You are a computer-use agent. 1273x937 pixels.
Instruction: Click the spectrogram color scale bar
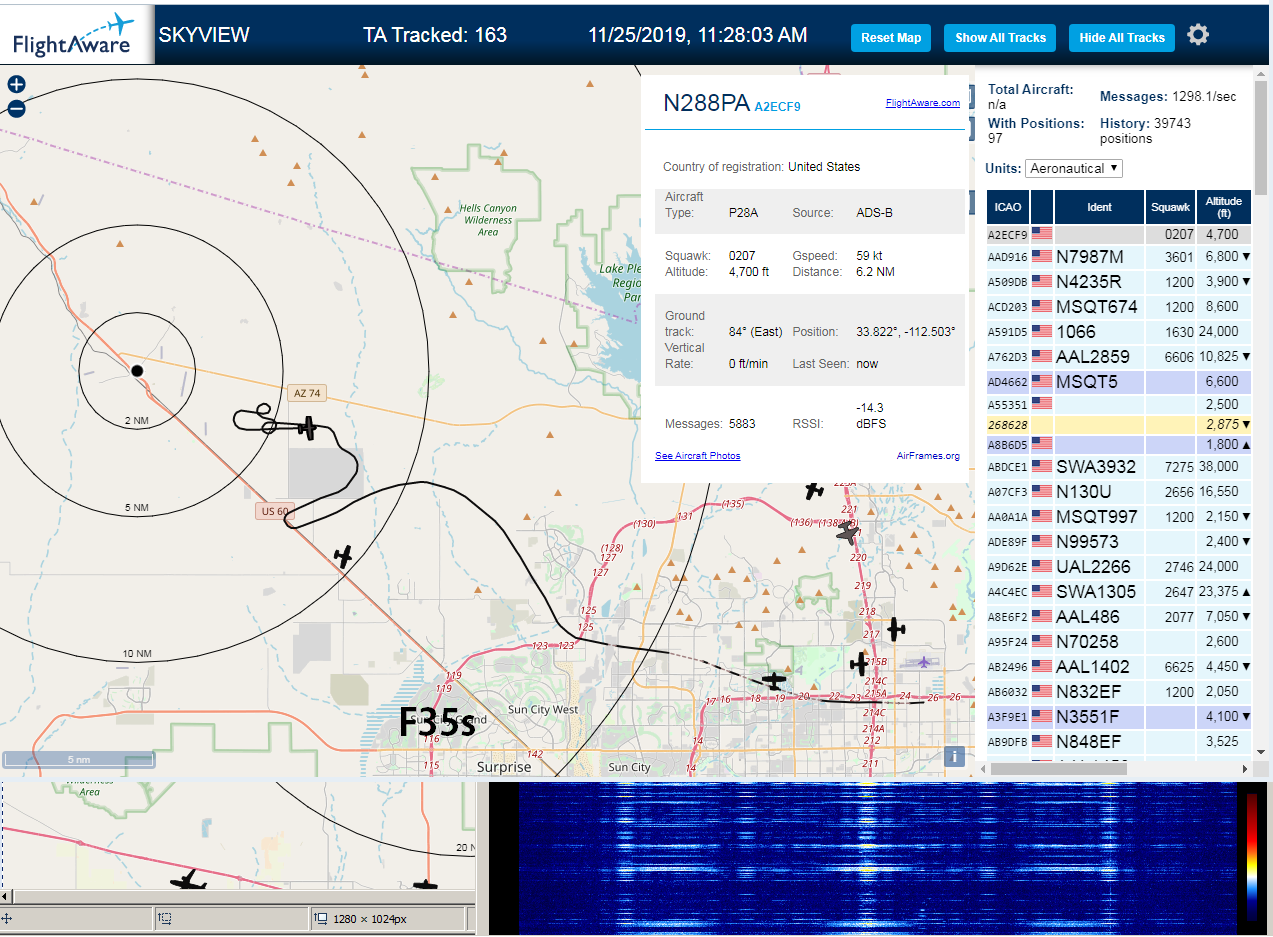[x=1252, y=856]
